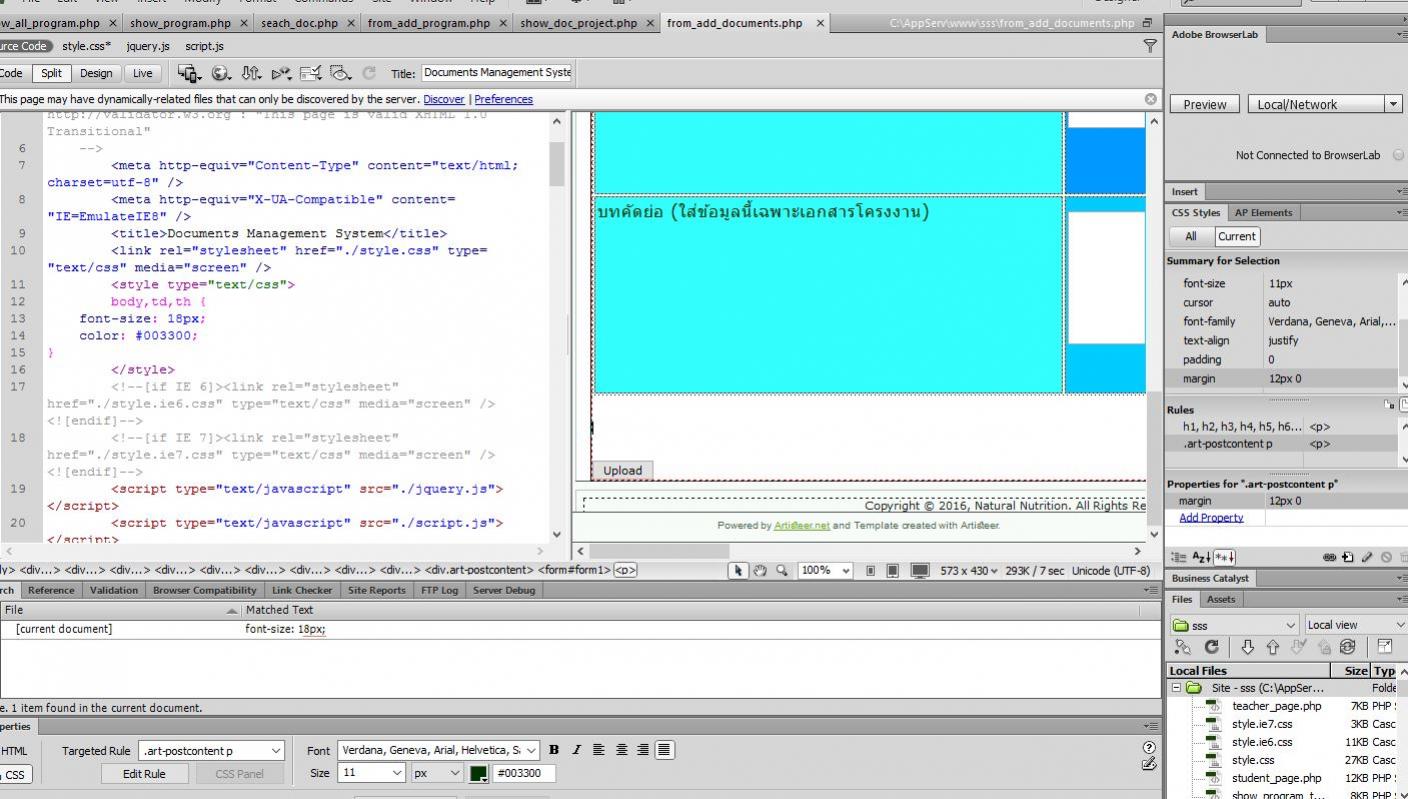
Task: Select the Zoom magnifier tool in status bar
Action: (781, 571)
